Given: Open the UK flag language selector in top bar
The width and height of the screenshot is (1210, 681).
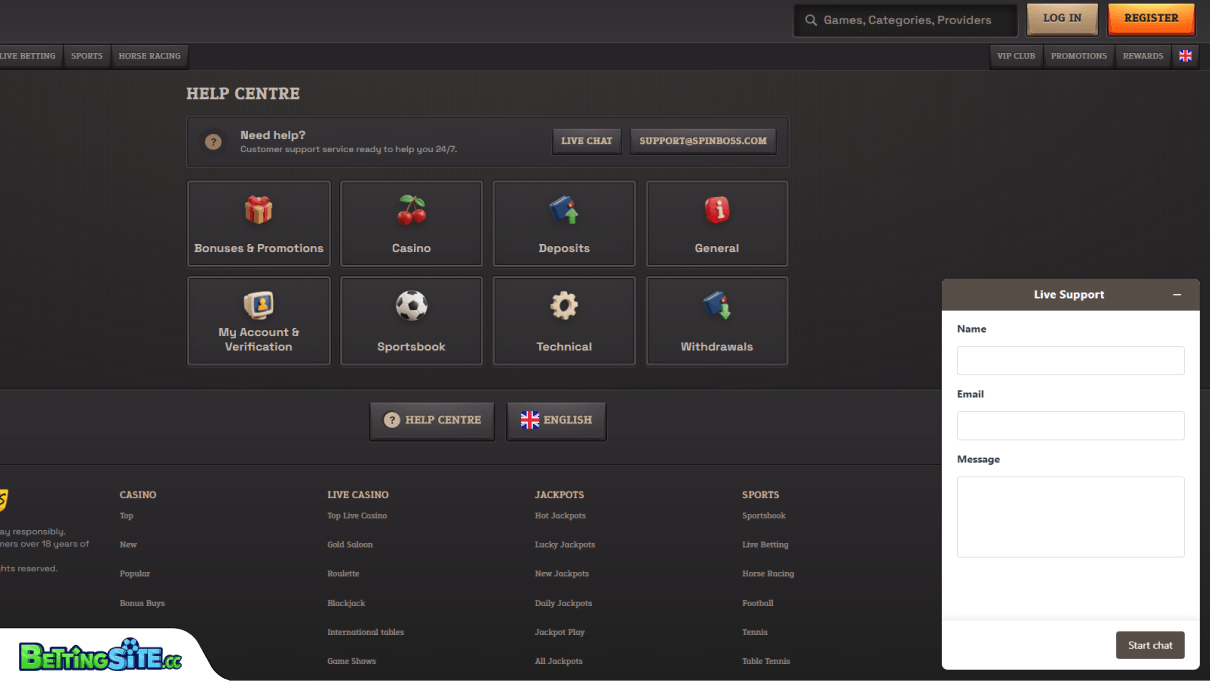Looking at the screenshot, I should [1185, 56].
